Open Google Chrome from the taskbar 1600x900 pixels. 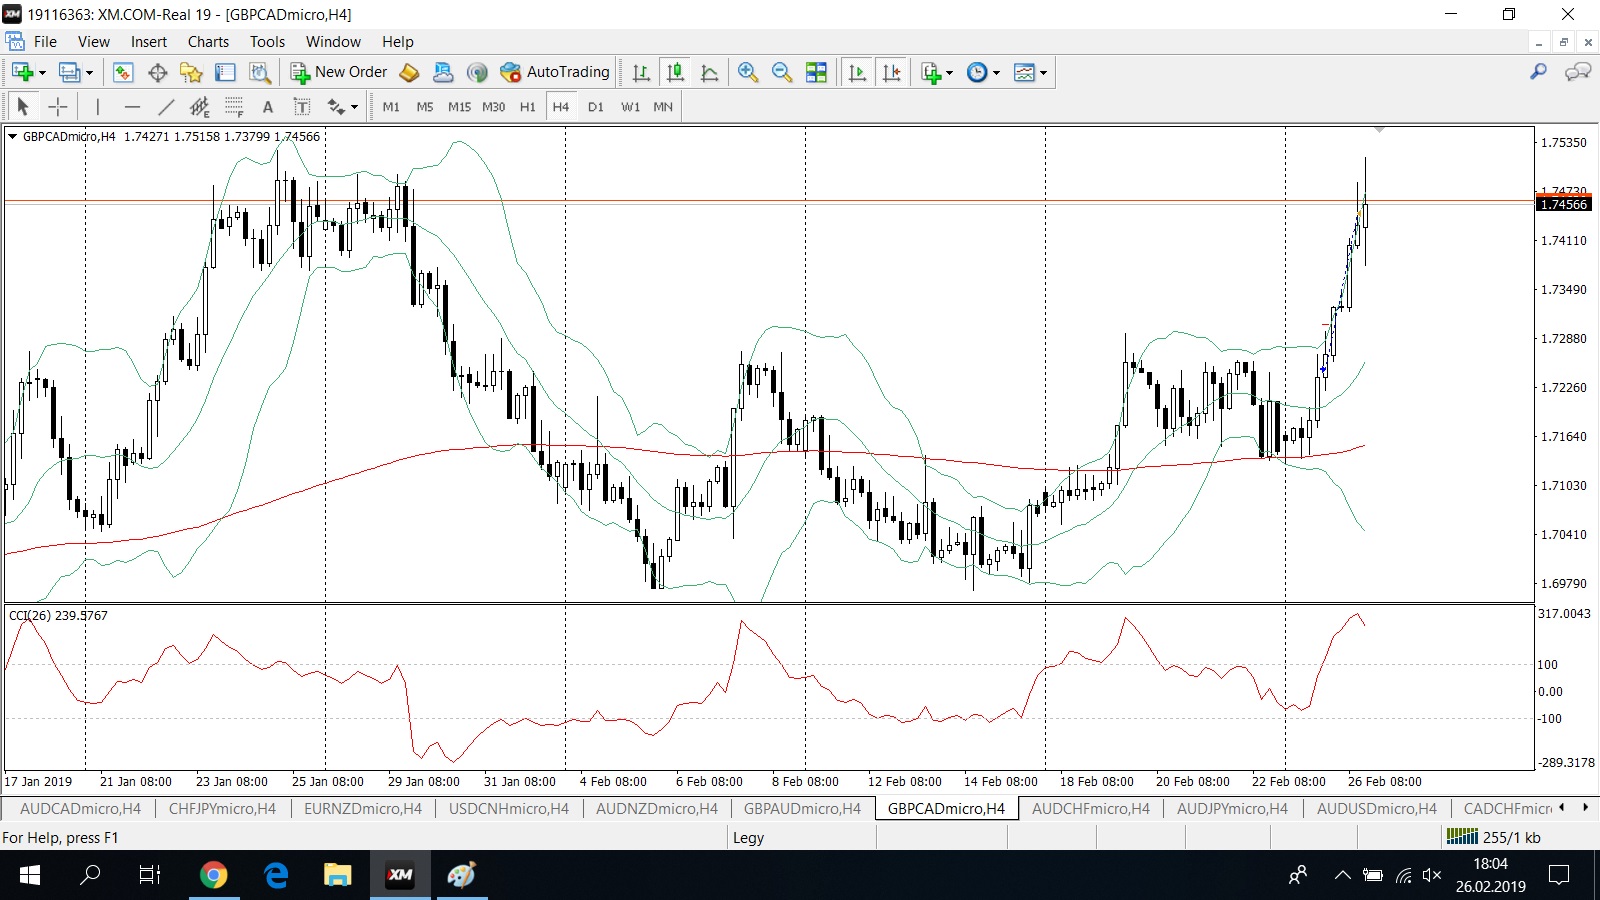click(213, 876)
